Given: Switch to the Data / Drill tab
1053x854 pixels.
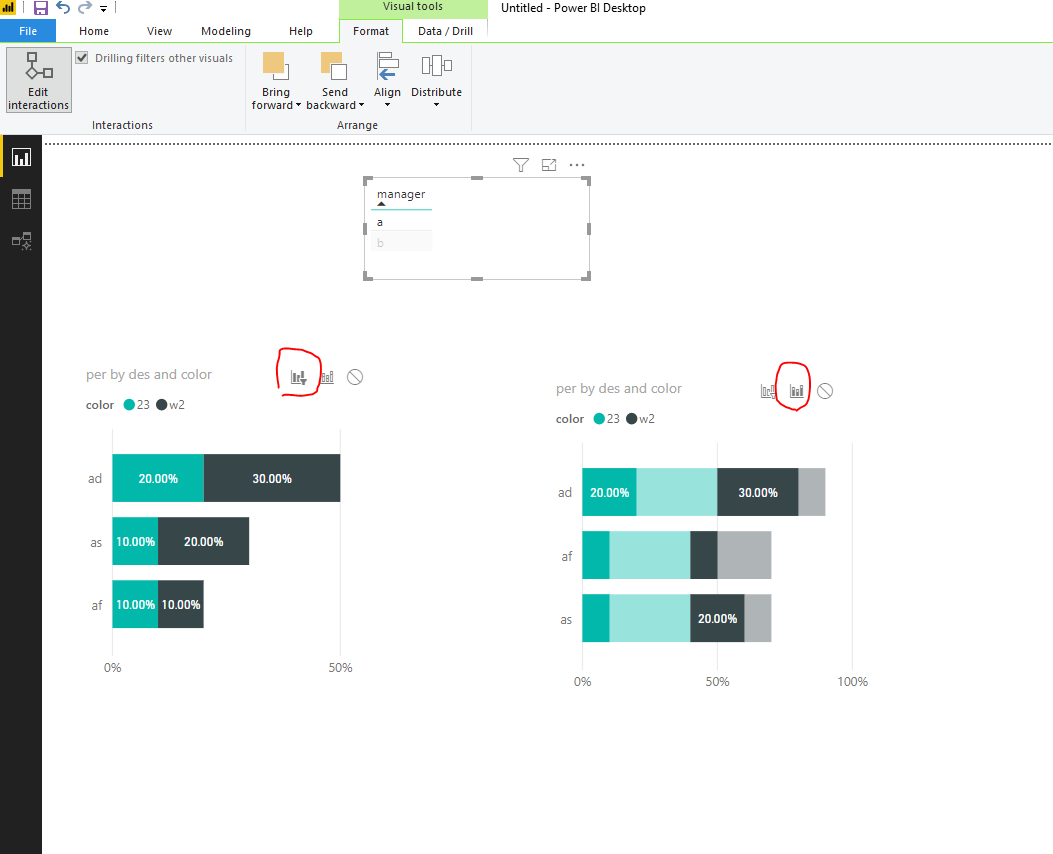Looking at the screenshot, I should 445,31.
